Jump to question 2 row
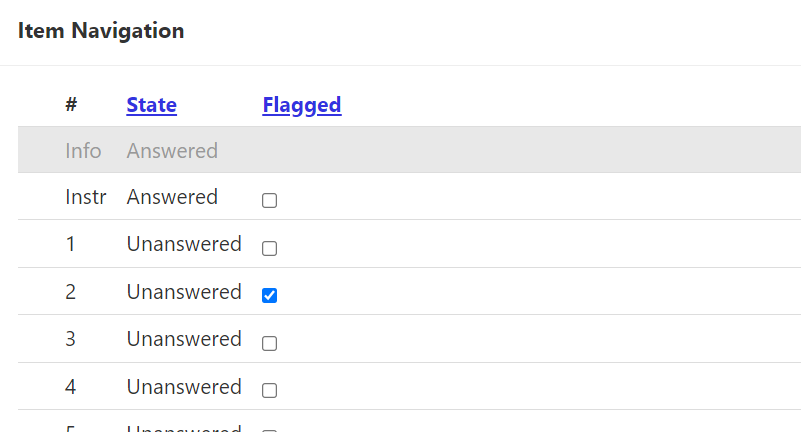 pos(70,292)
